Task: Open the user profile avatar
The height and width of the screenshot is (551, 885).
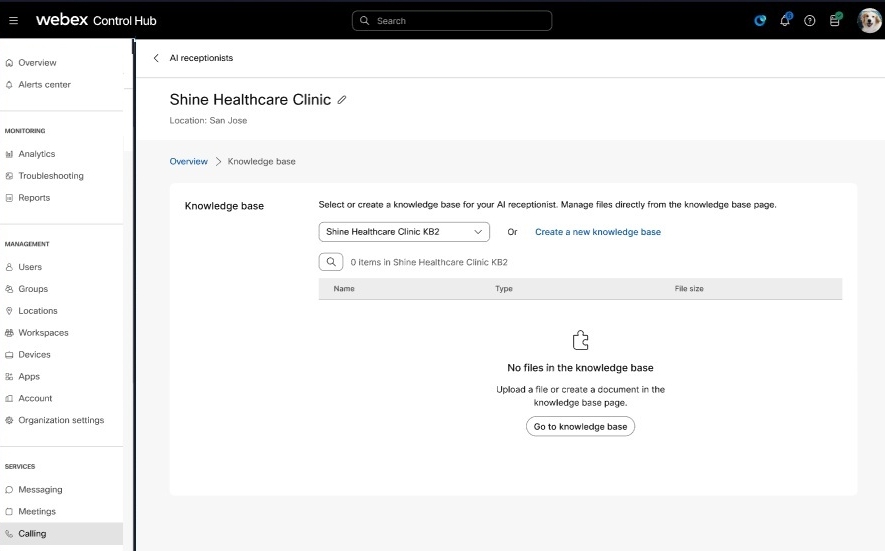Action: (869, 21)
